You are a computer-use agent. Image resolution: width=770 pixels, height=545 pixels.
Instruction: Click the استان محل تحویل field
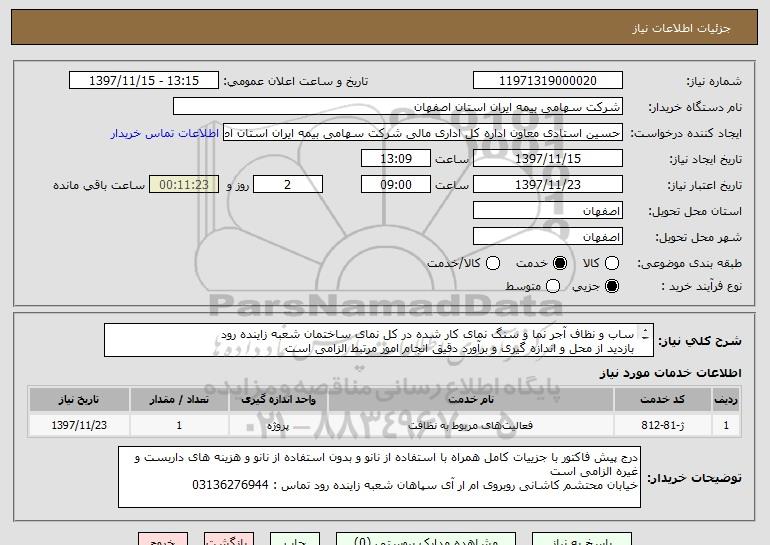[x=548, y=211]
